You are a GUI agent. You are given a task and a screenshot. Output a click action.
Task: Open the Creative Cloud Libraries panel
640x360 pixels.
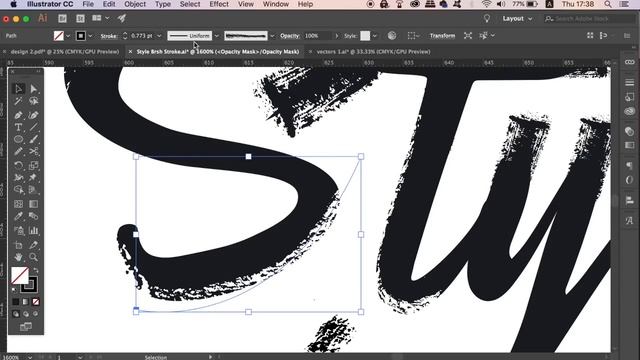tap(629, 111)
